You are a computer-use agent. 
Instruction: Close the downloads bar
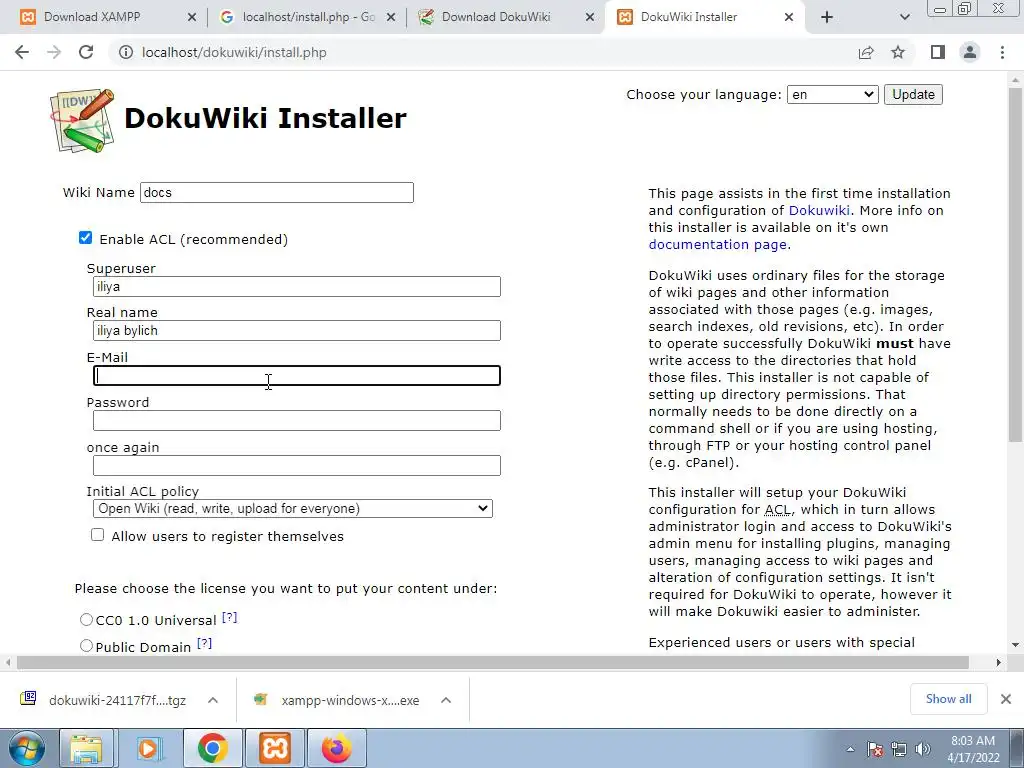1006,699
